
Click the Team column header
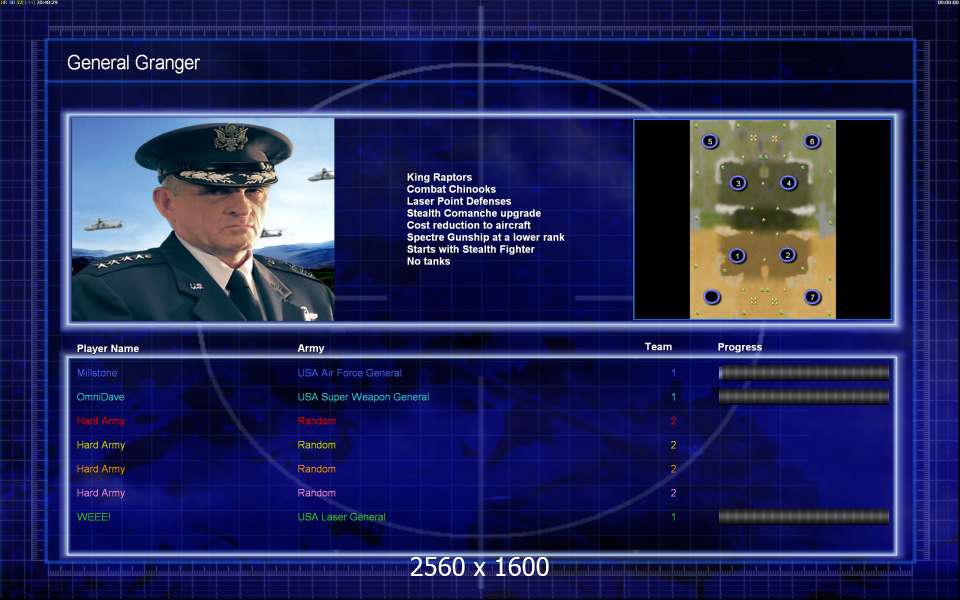click(658, 347)
